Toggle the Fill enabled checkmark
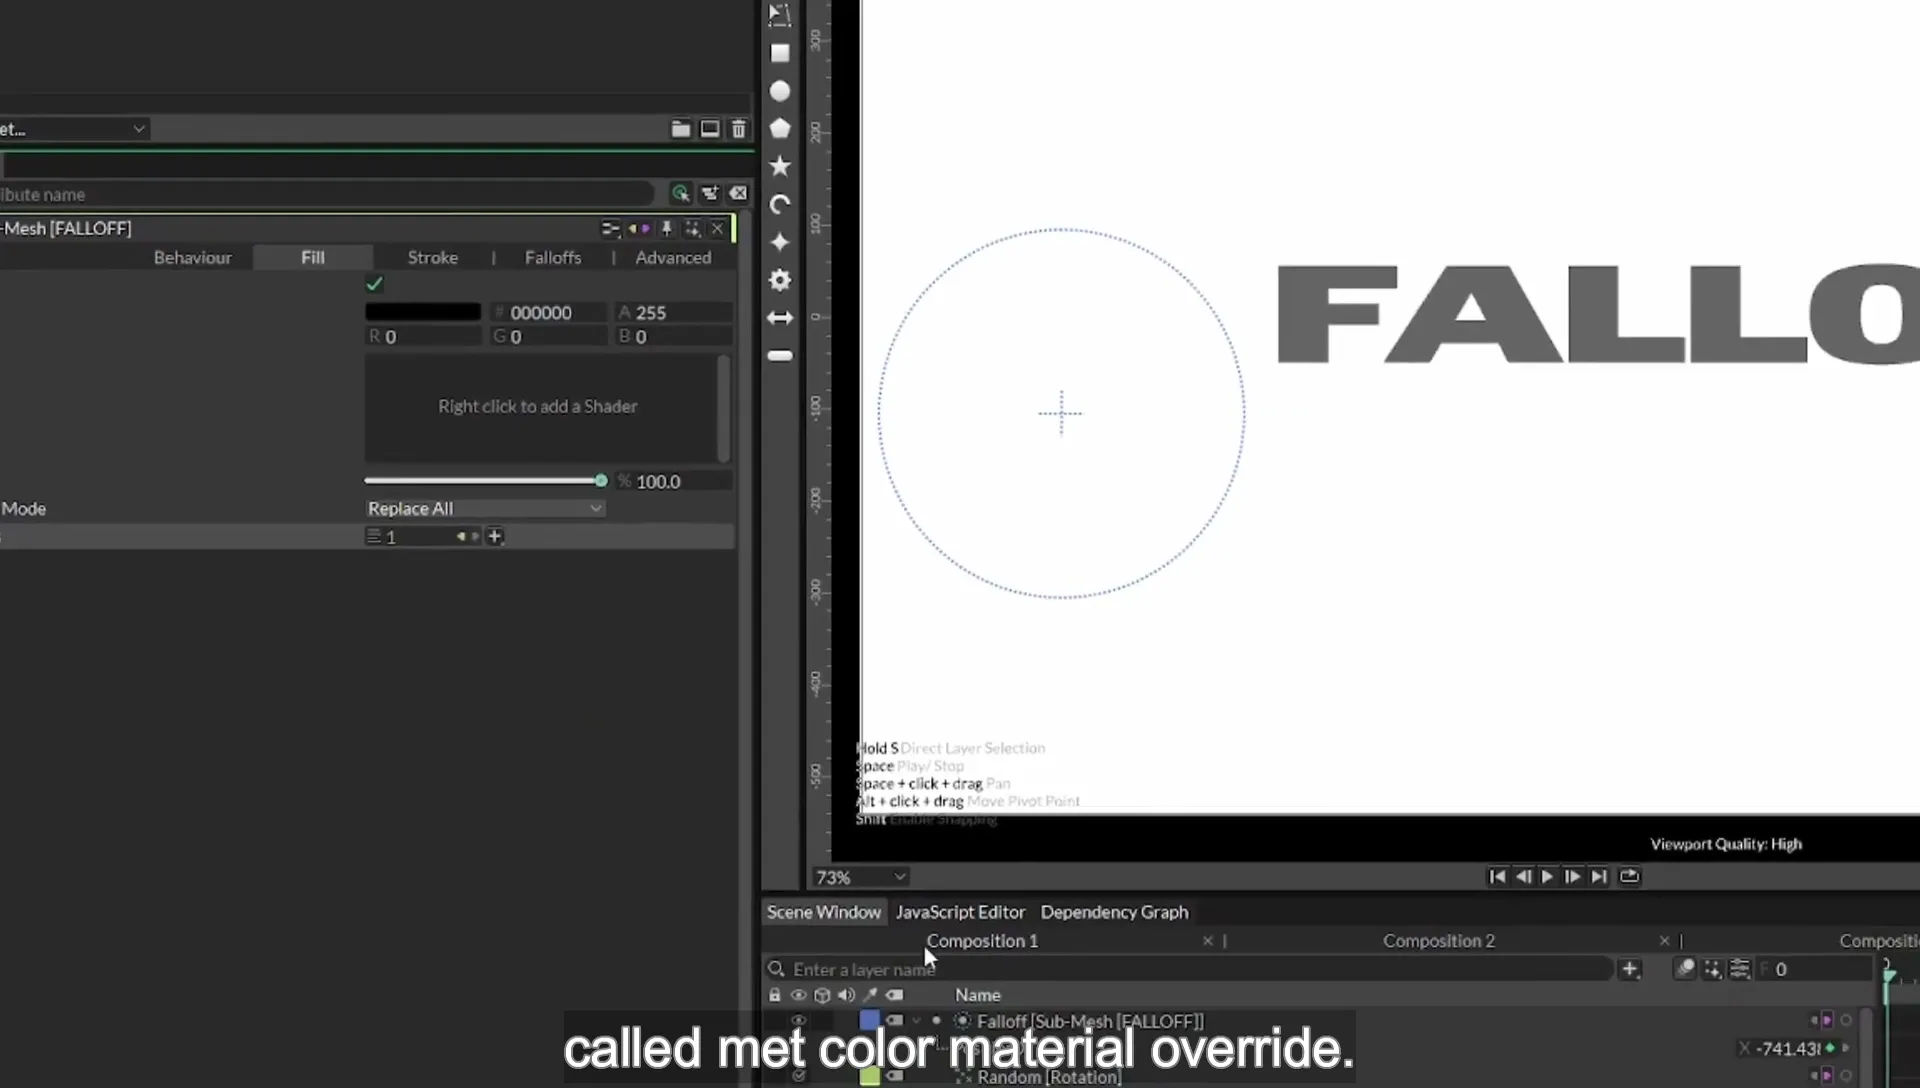The height and width of the screenshot is (1088, 1920). pos(375,284)
